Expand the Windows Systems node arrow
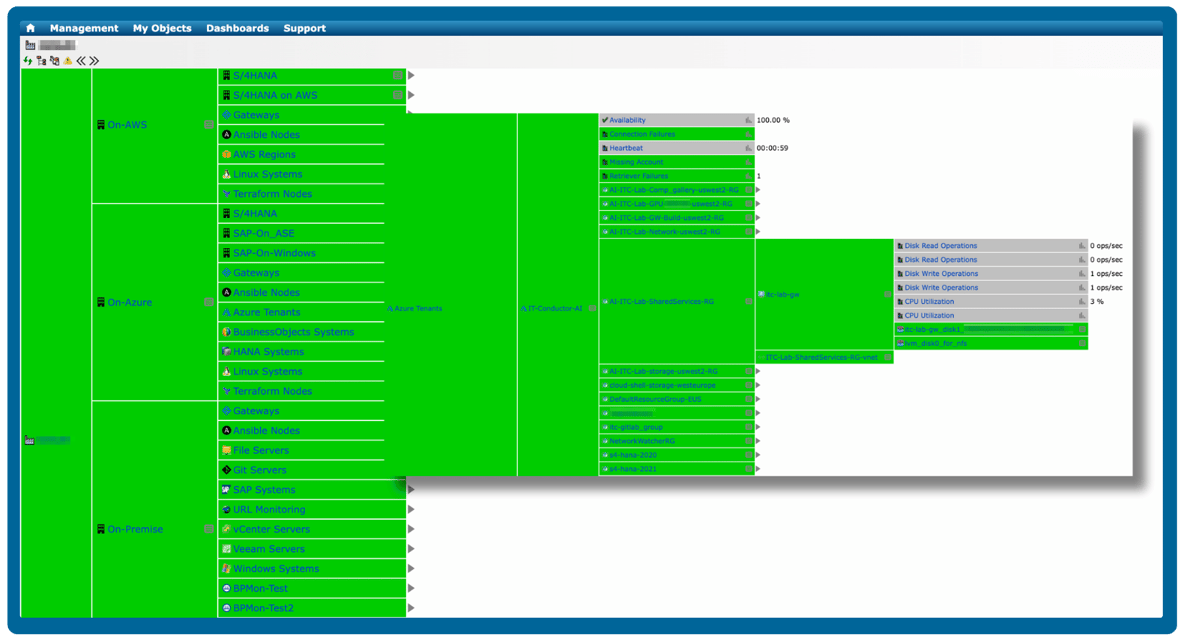The height and width of the screenshot is (642, 1185). coord(411,569)
